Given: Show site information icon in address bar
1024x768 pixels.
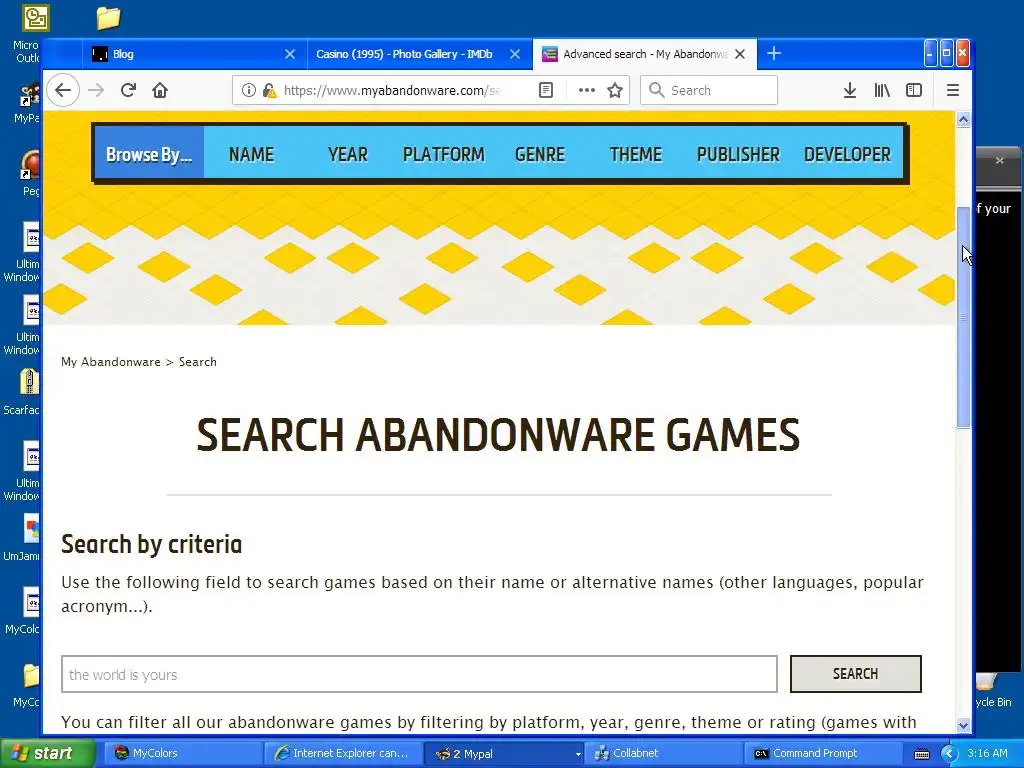Looking at the screenshot, I should [x=248, y=90].
